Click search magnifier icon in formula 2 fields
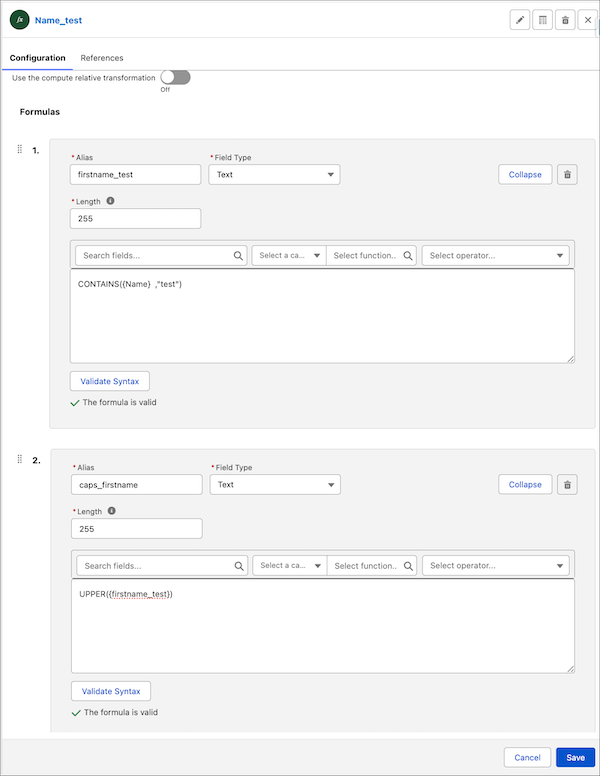The width and height of the screenshot is (600, 776). click(239, 566)
